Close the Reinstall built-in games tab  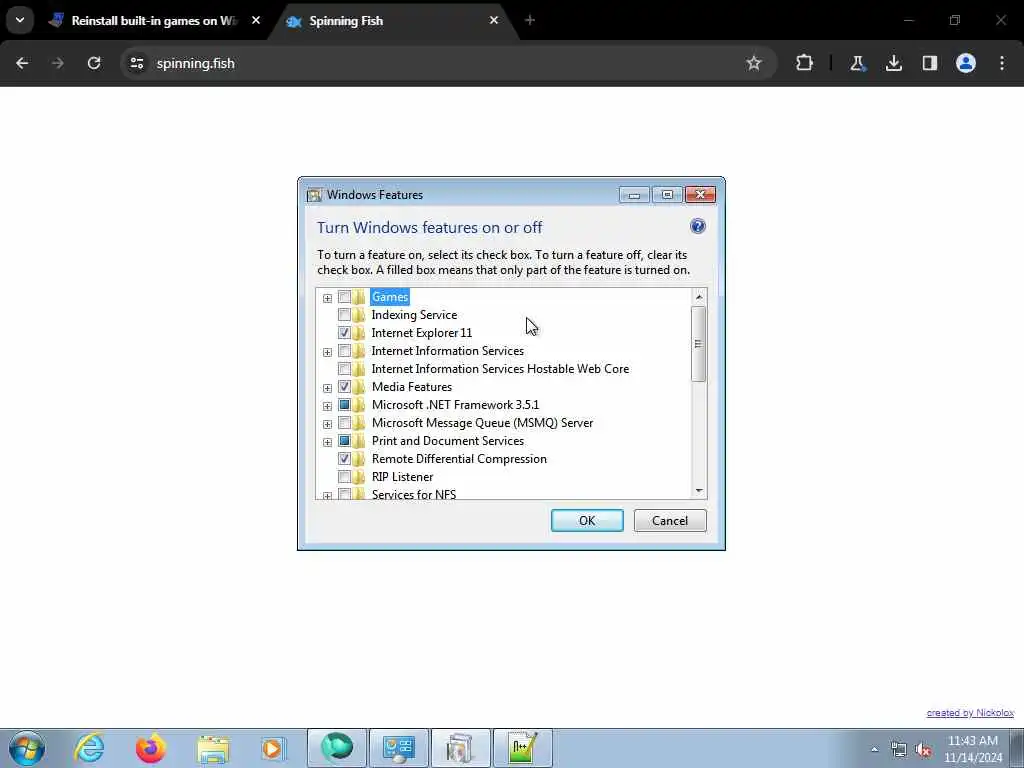(256, 20)
